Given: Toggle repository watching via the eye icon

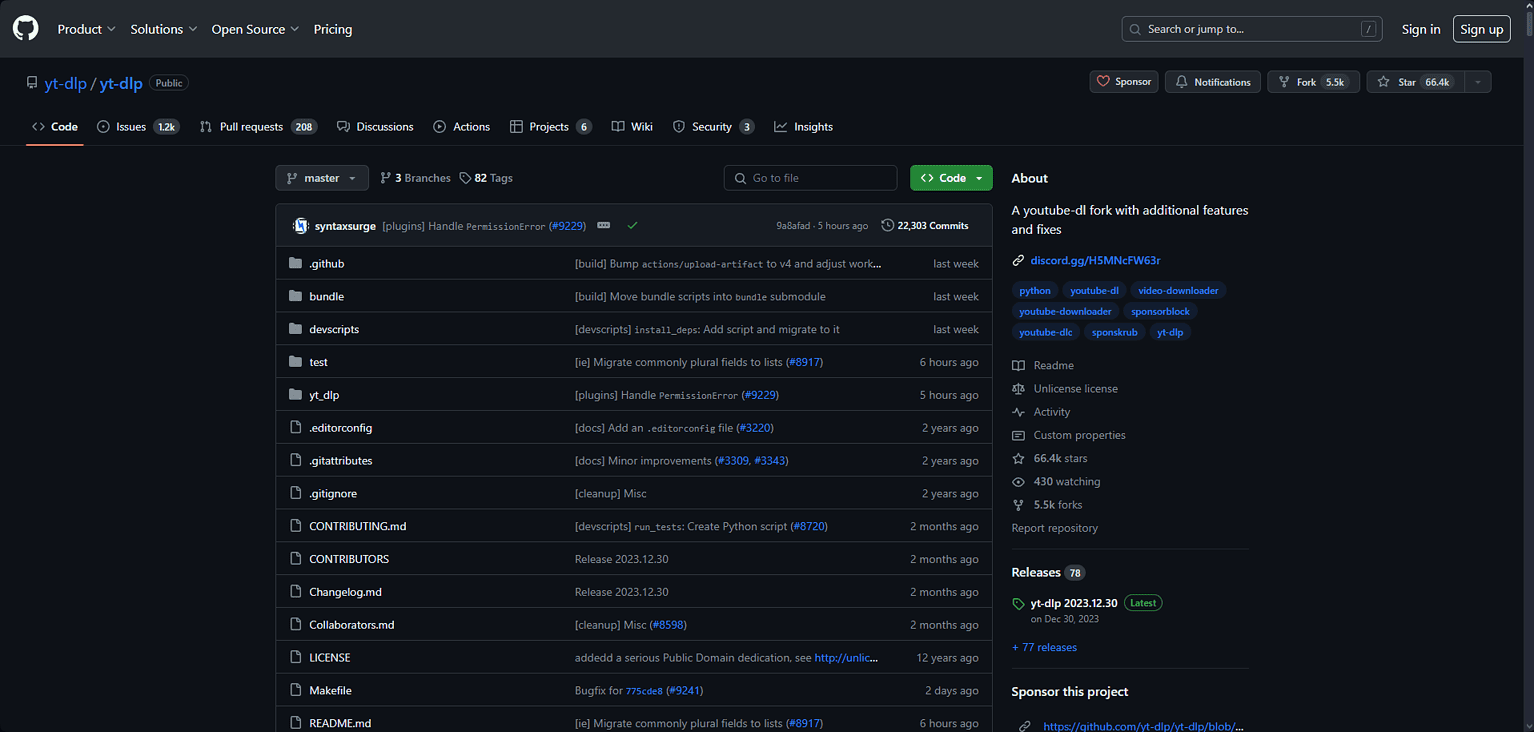Looking at the screenshot, I should [1017, 481].
